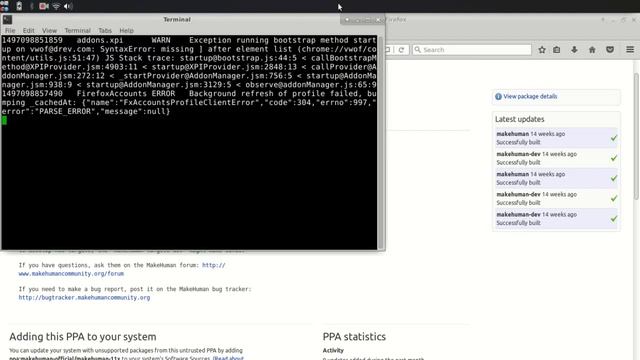The image size is (640, 360).
Task: Open the applications menu icon in the panel
Action: click(4, 6)
